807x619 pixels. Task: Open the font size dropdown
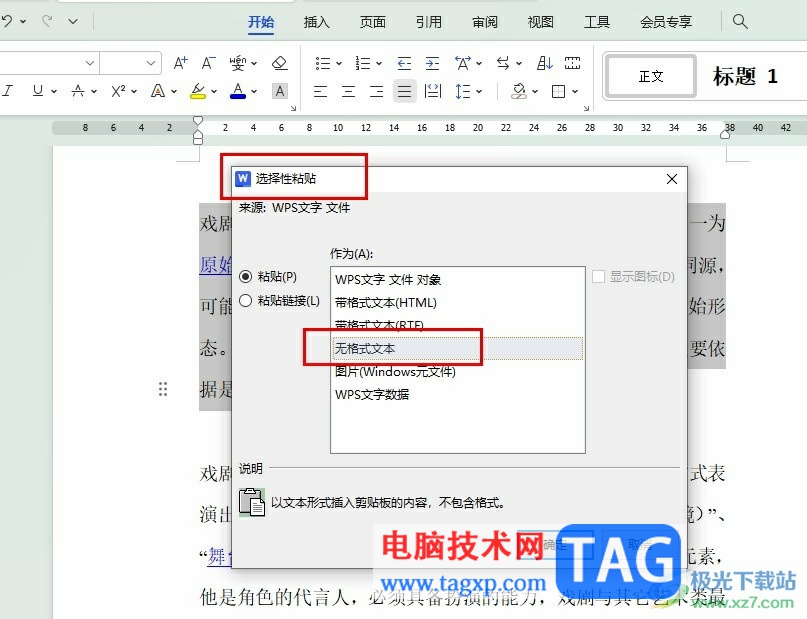pos(151,63)
